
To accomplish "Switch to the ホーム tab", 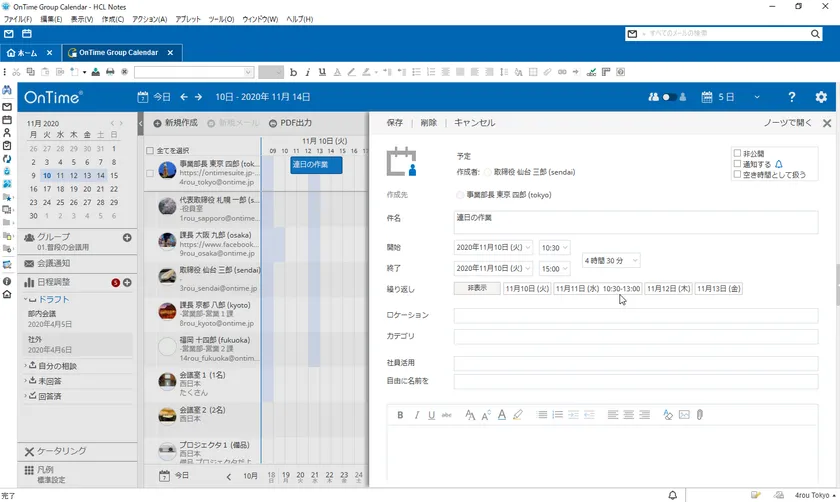I will [30, 52].
